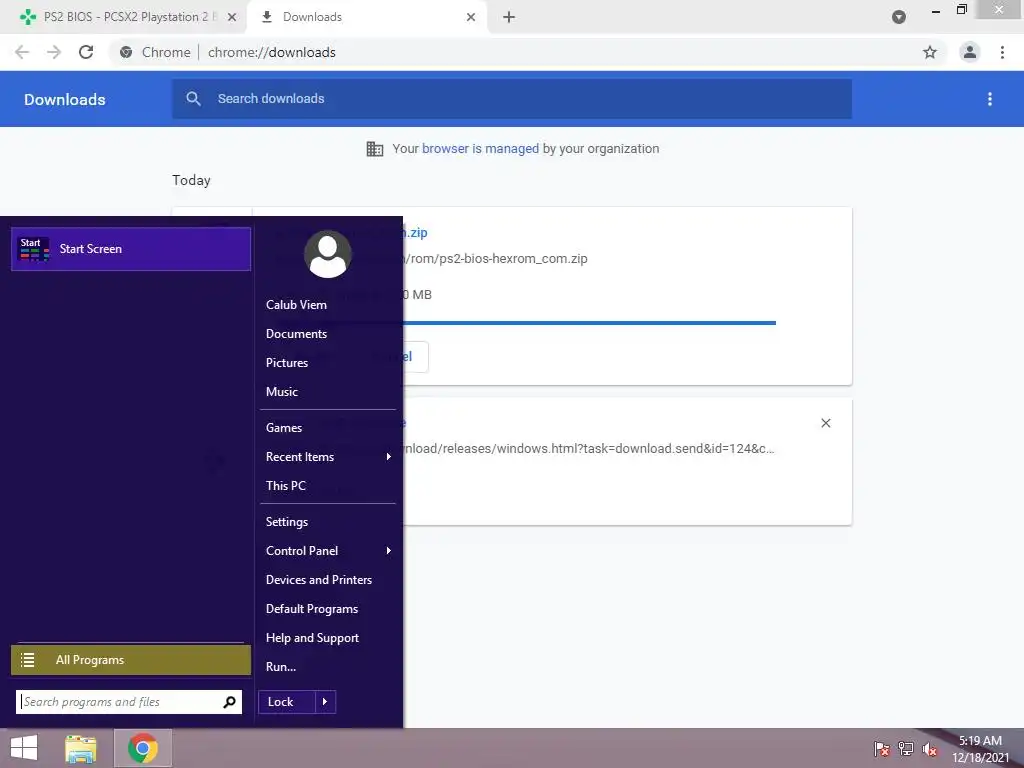
Task: Open a new tab with the plus button
Action: click(509, 17)
